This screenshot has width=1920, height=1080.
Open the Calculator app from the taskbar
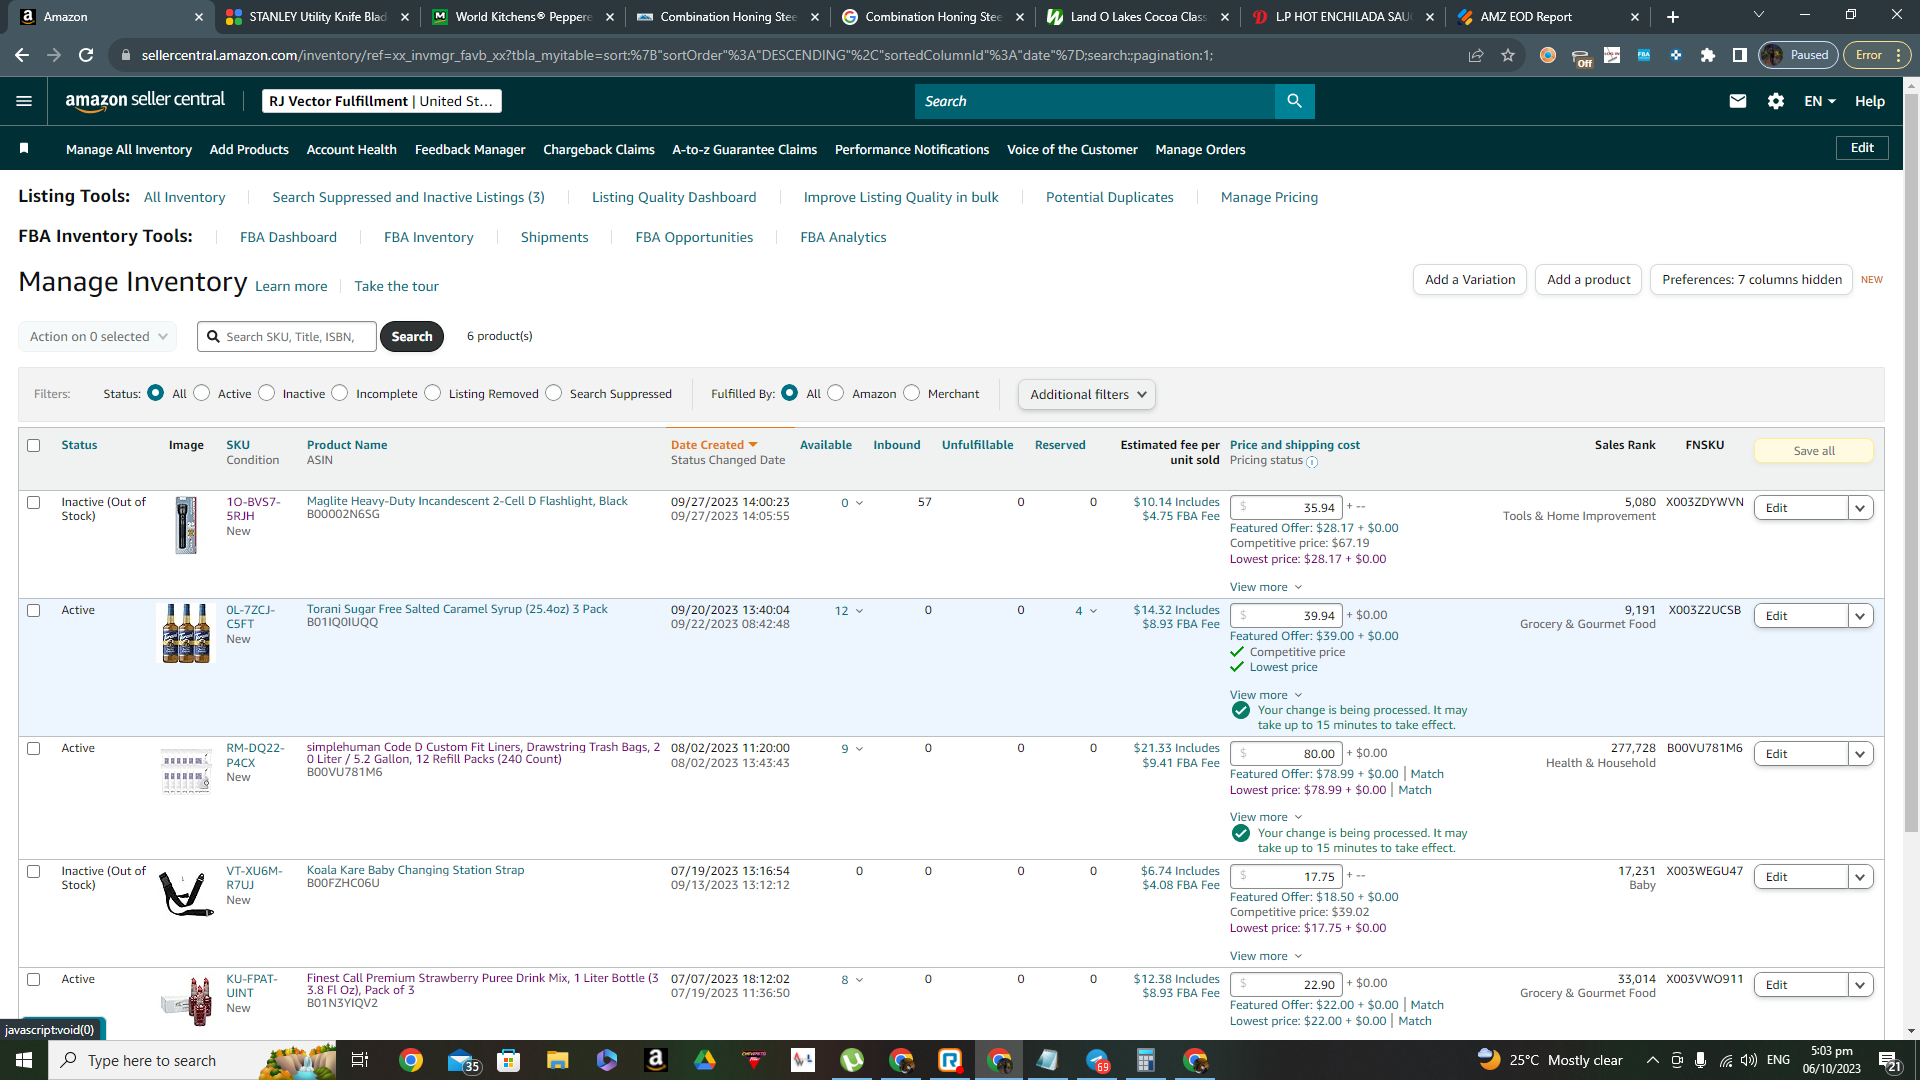[1145, 1060]
